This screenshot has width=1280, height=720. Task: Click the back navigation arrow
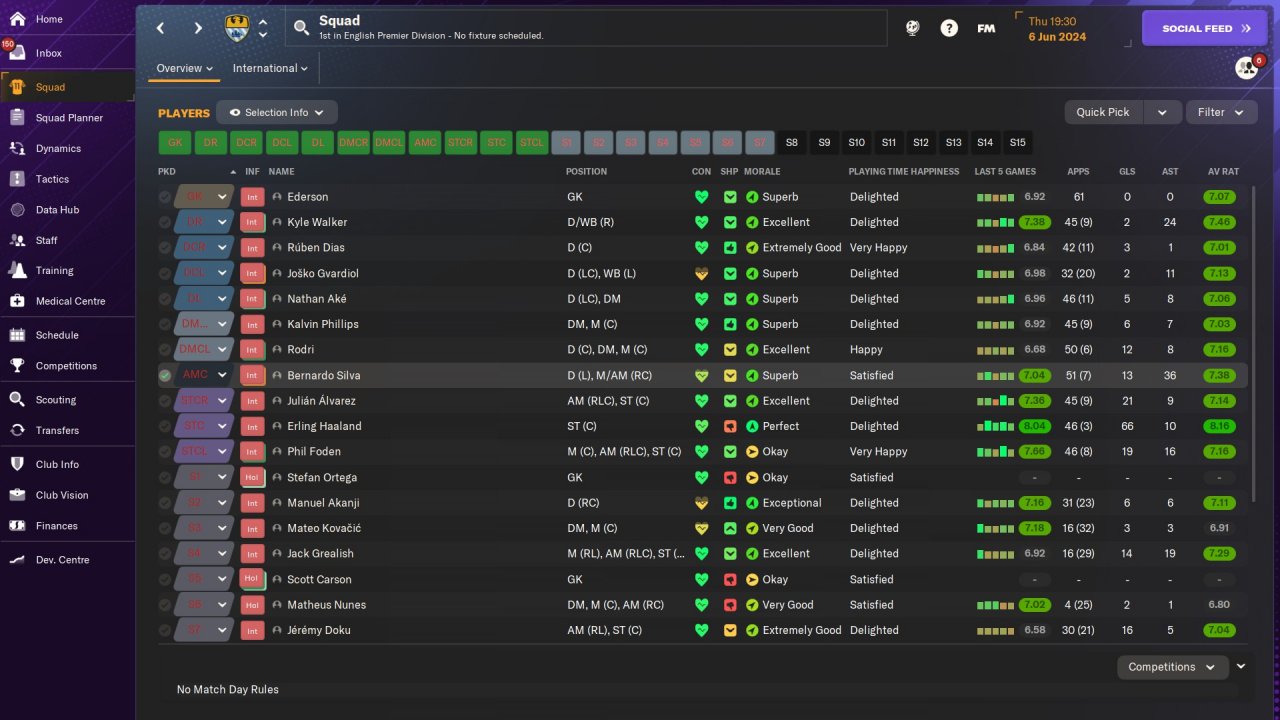pyautogui.click(x=160, y=28)
